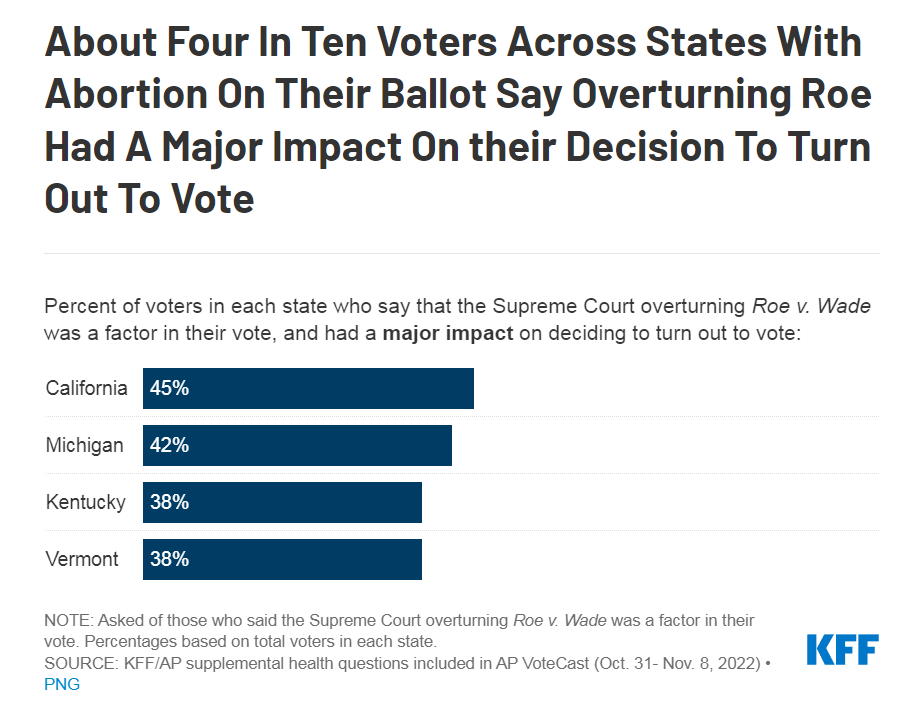Click the chart headline title
918x706 pixels.
click(x=458, y=121)
